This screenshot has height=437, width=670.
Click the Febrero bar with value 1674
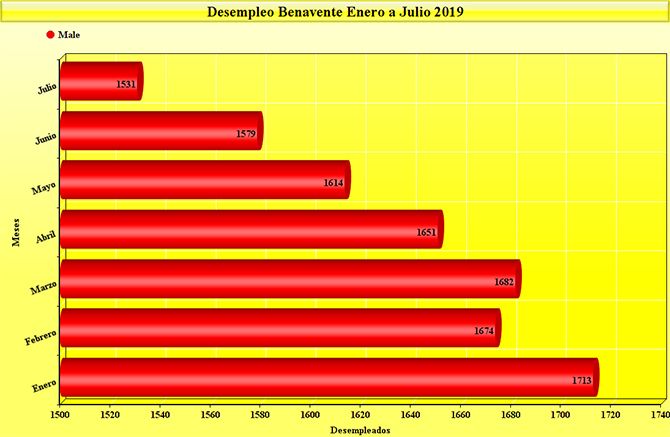[x=279, y=328]
